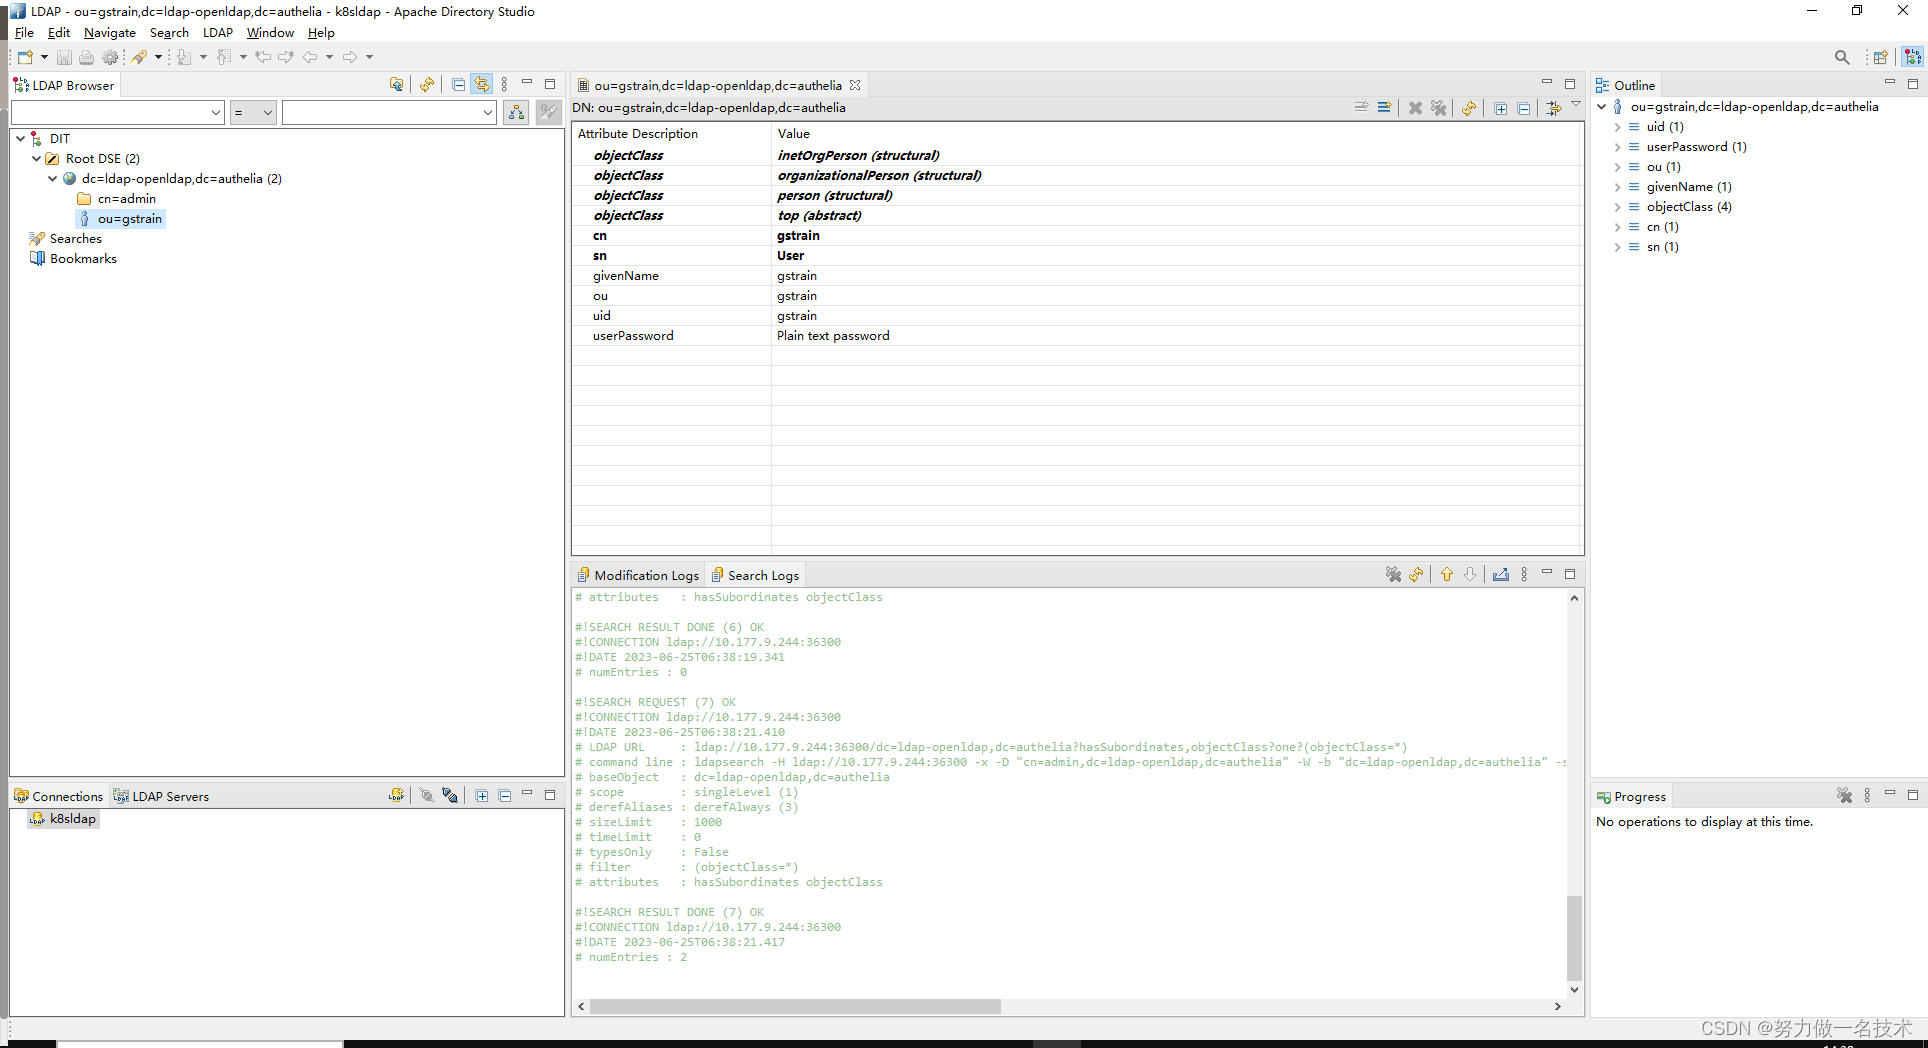The height and width of the screenshot is (1048, 1928).
Task: Click the Show Quick Filter icon in entry editor
Action: tap(1553, 107)
